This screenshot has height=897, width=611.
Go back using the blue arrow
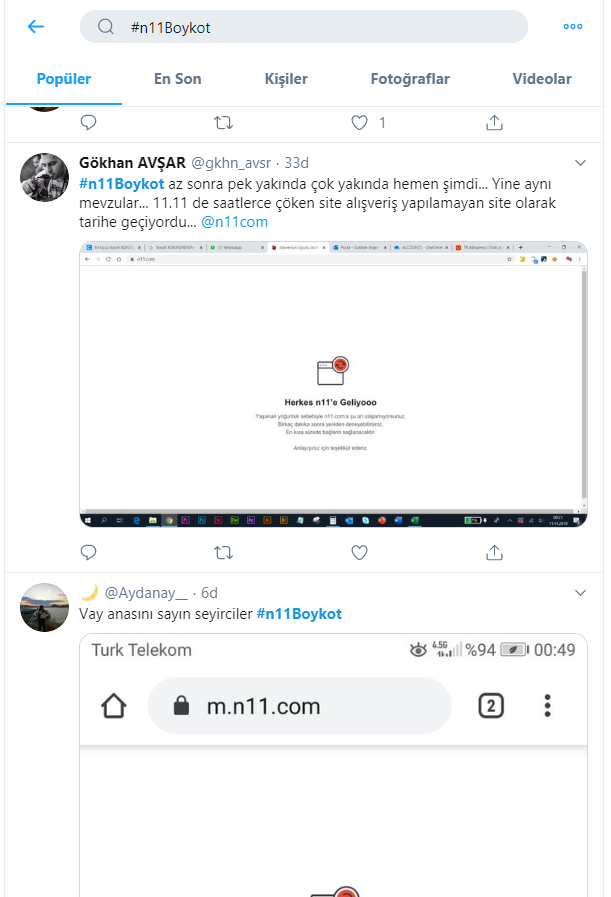pyautogui.click(x=36, y=26)
